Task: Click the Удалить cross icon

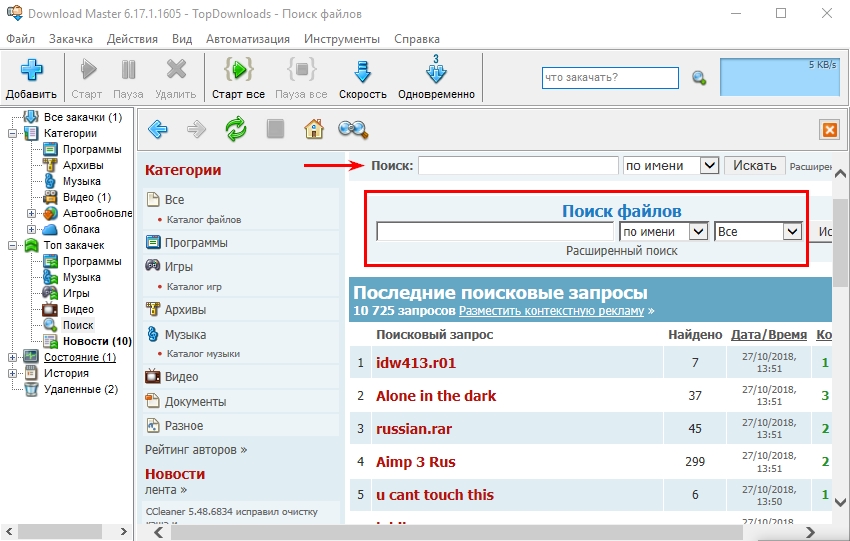Action: (176, 70)
